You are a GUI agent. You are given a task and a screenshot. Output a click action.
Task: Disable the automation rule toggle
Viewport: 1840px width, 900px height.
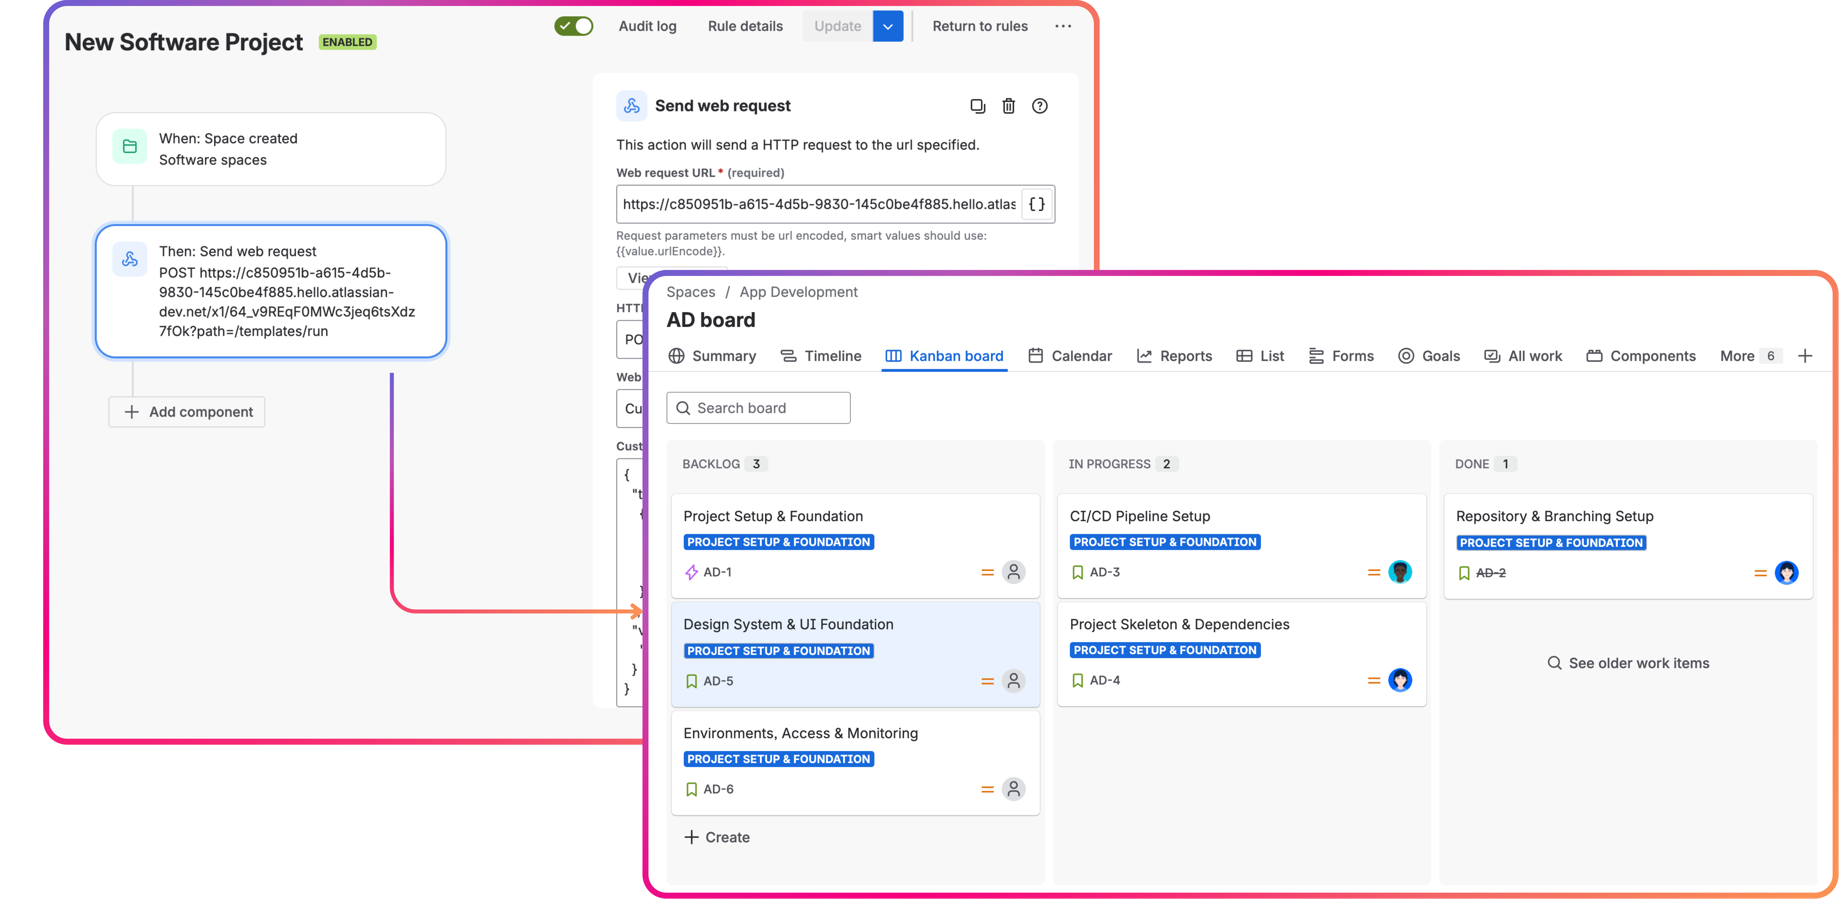coord(573,25)
